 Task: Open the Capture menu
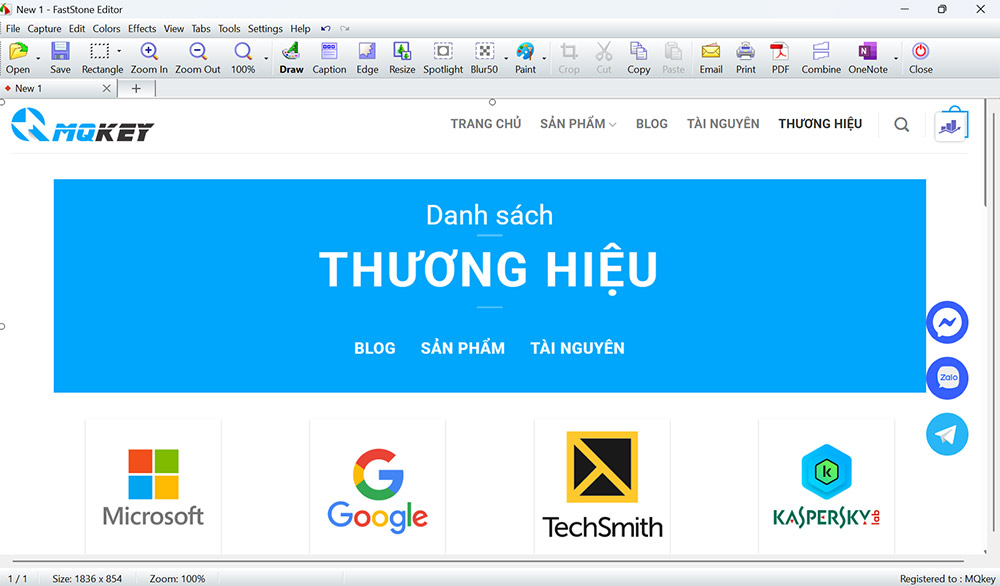44,29
